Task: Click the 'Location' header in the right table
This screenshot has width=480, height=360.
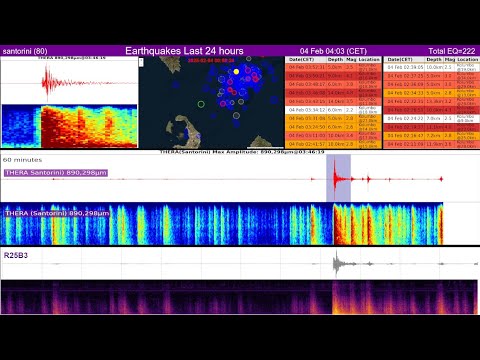Action: coord(468,59)
